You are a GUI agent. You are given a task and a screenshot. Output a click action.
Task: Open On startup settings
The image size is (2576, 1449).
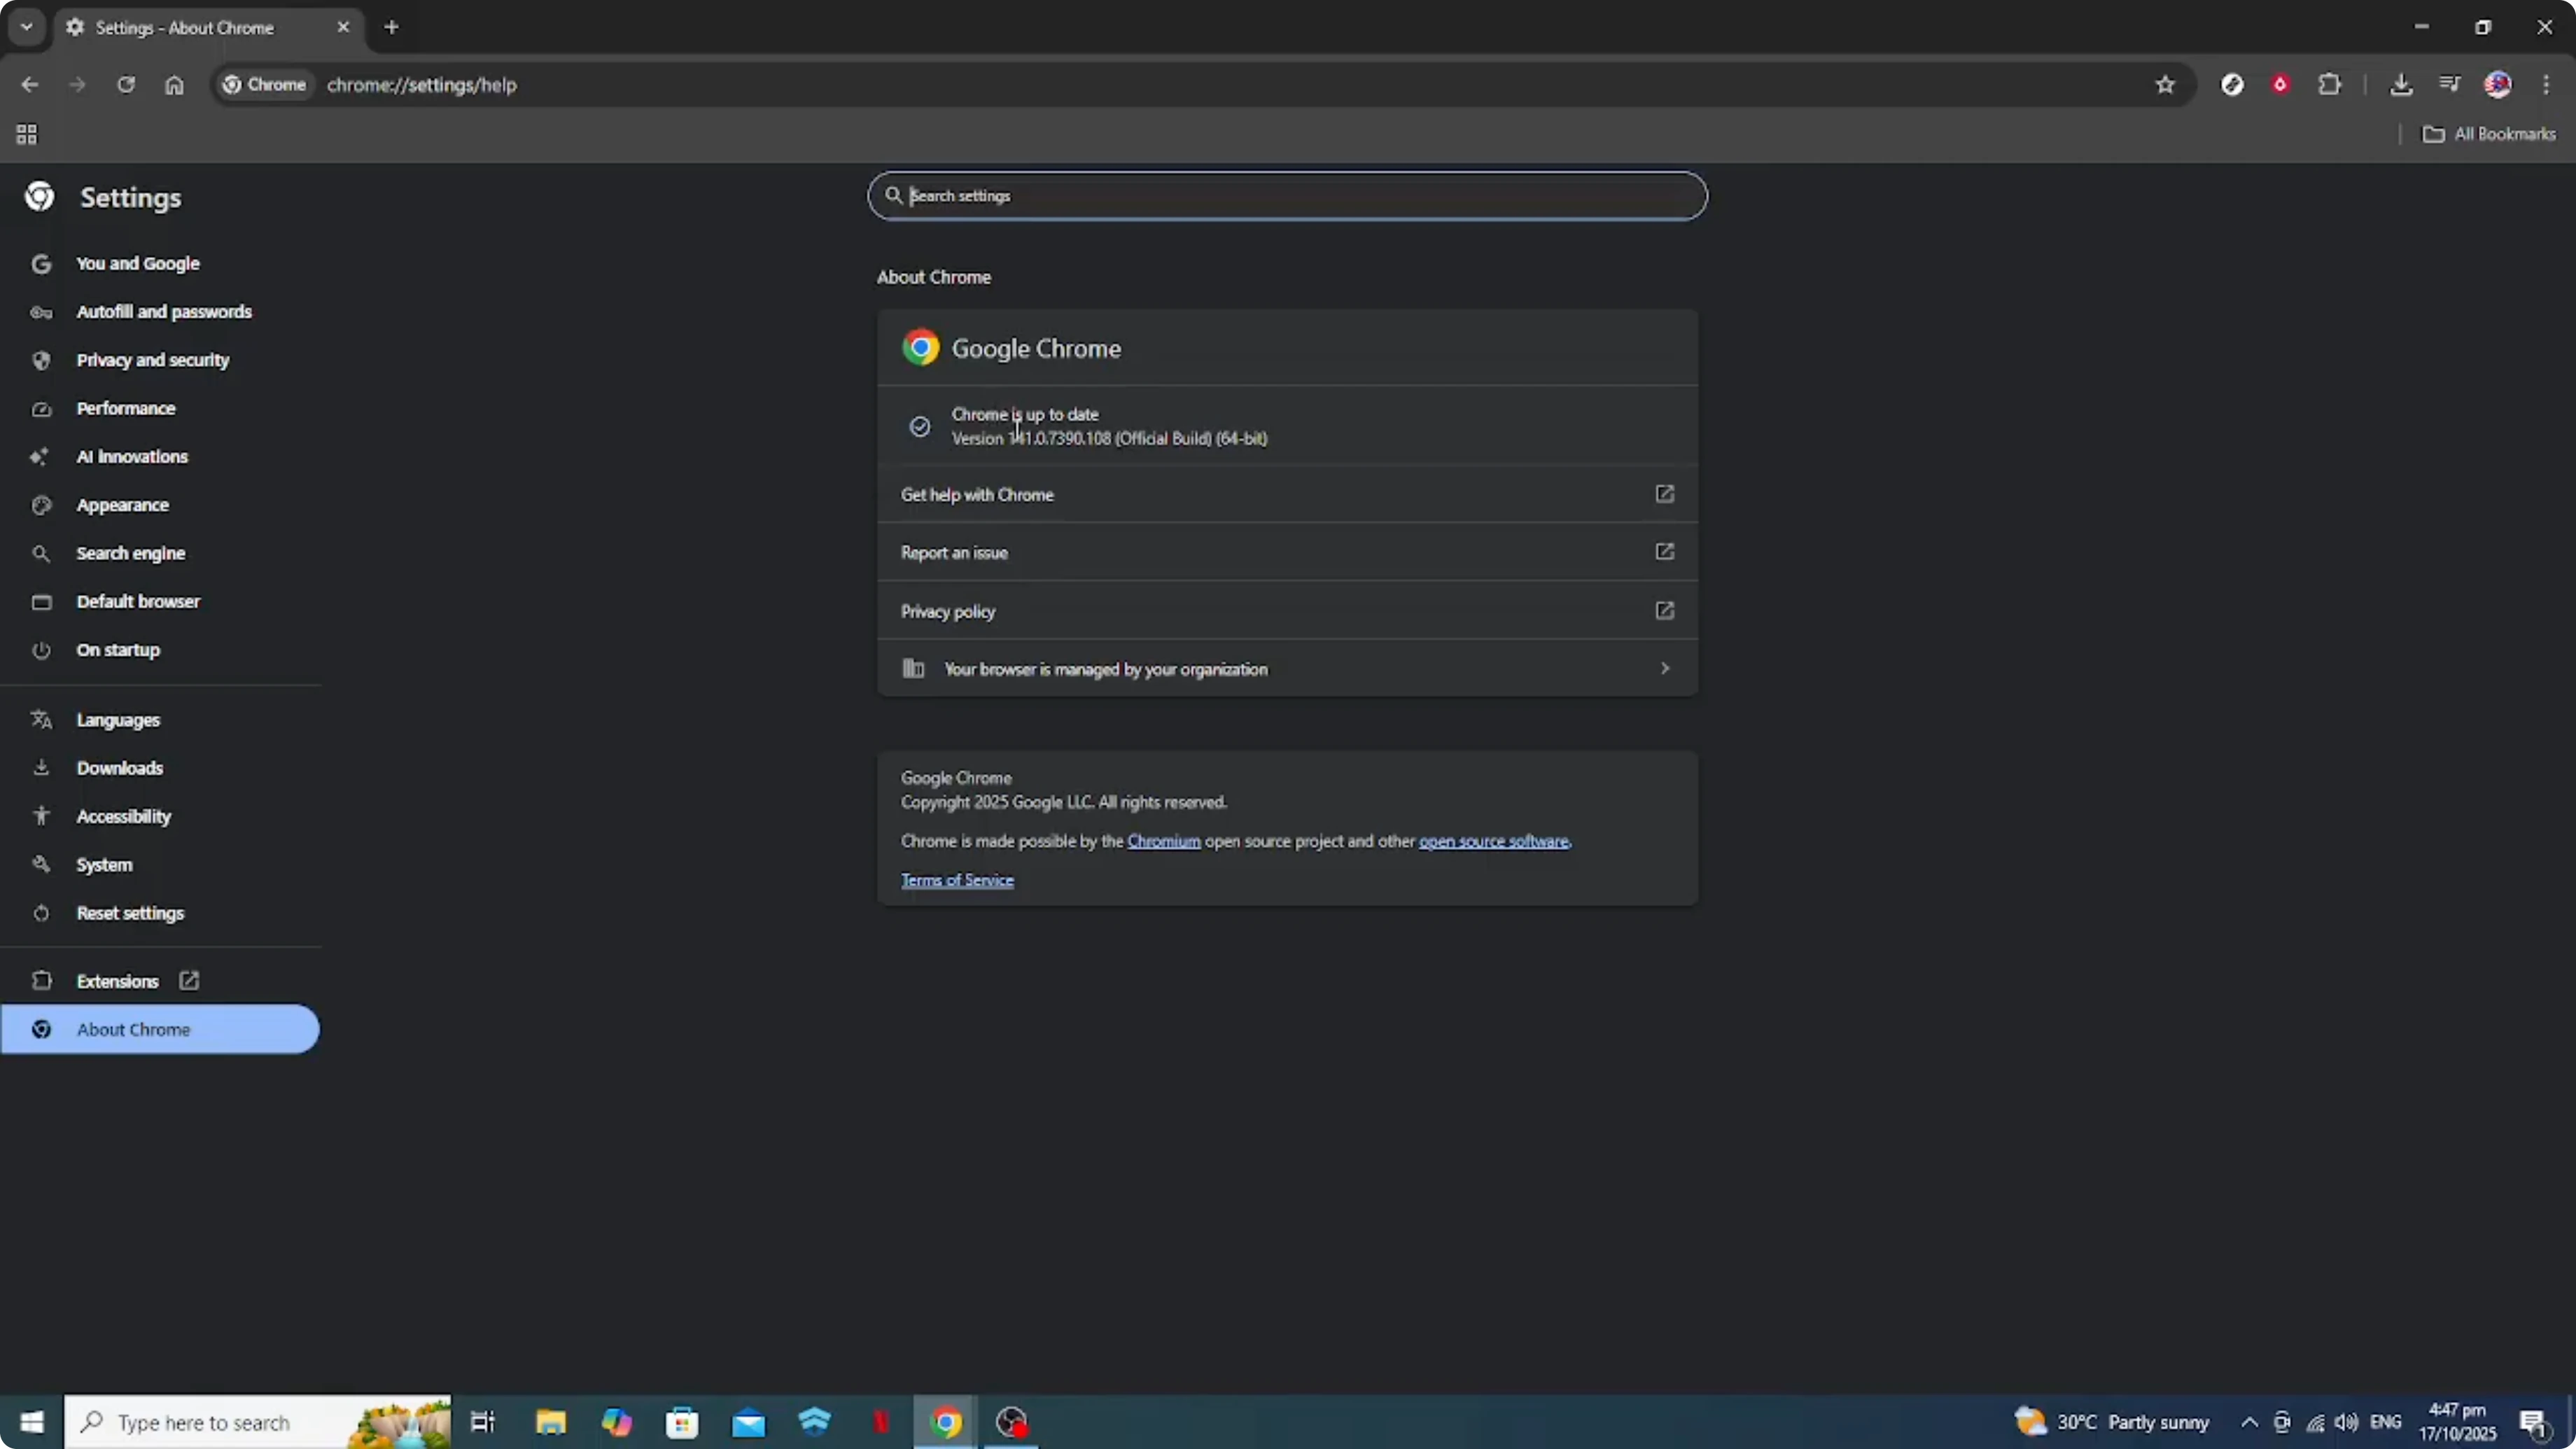click(118, 650)
